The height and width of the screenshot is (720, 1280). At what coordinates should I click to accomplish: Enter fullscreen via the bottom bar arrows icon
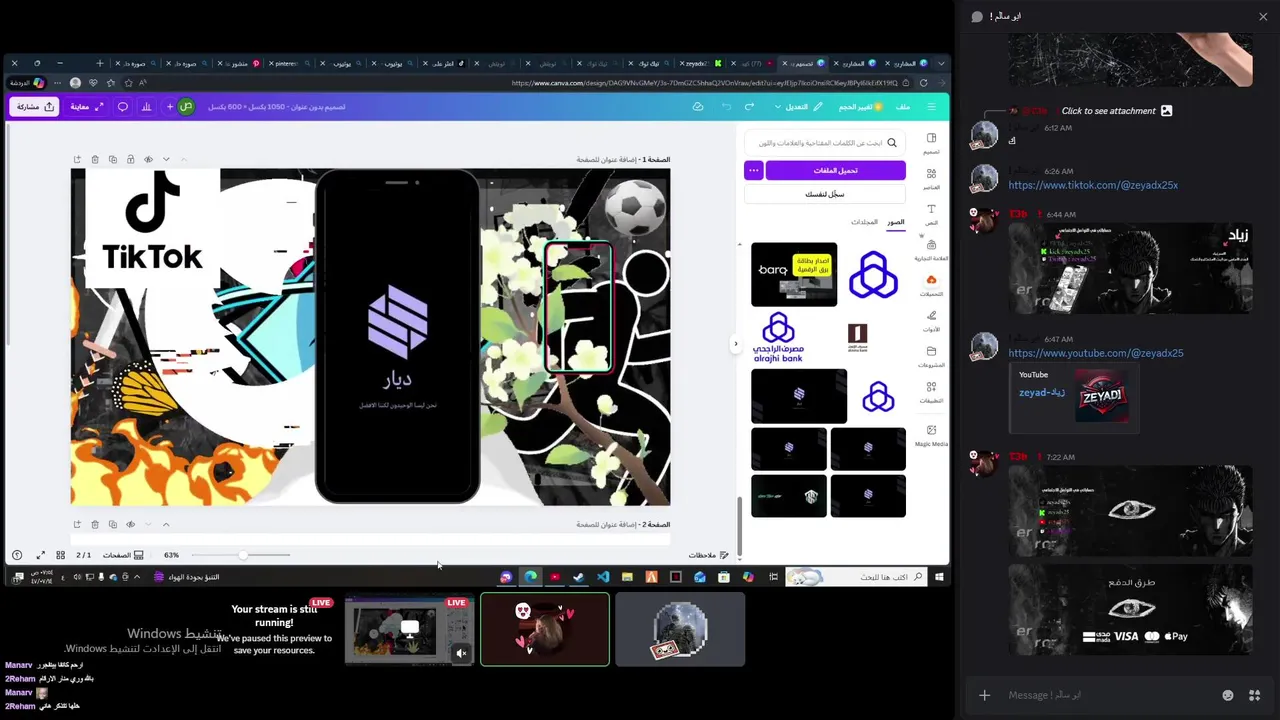point(40,555)
